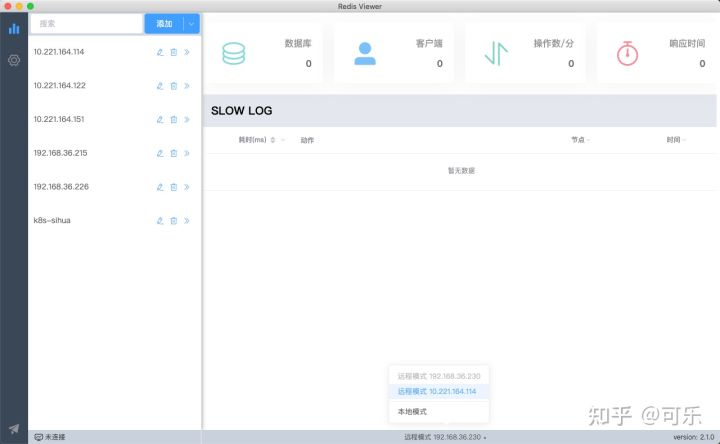Click the 响应时间 card label
The image size is (720, 444).
point(687,43)
